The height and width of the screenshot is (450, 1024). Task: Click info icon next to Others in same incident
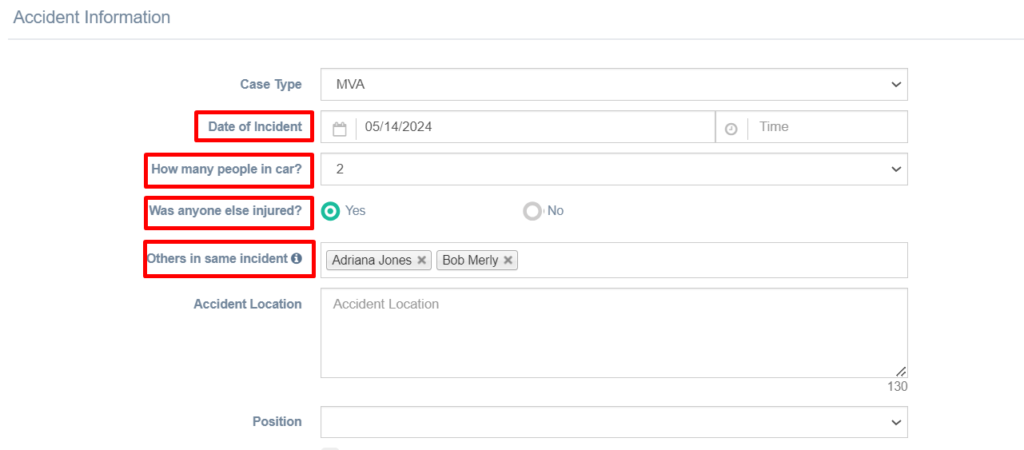[x=296, y=258]
